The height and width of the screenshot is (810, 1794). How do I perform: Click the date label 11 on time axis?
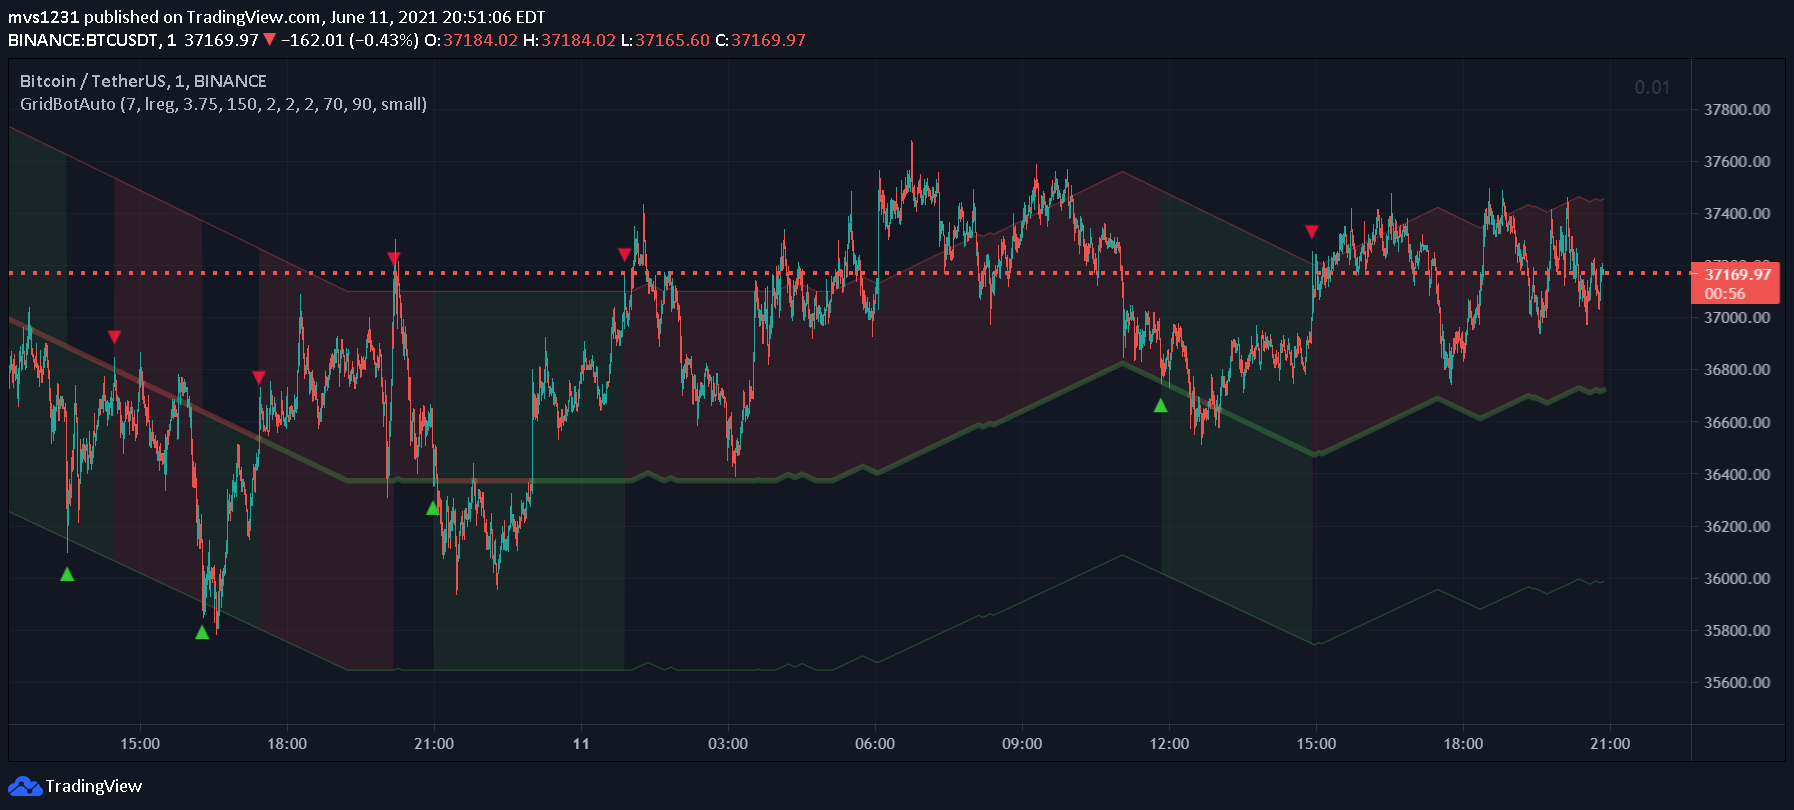[581, 744]
